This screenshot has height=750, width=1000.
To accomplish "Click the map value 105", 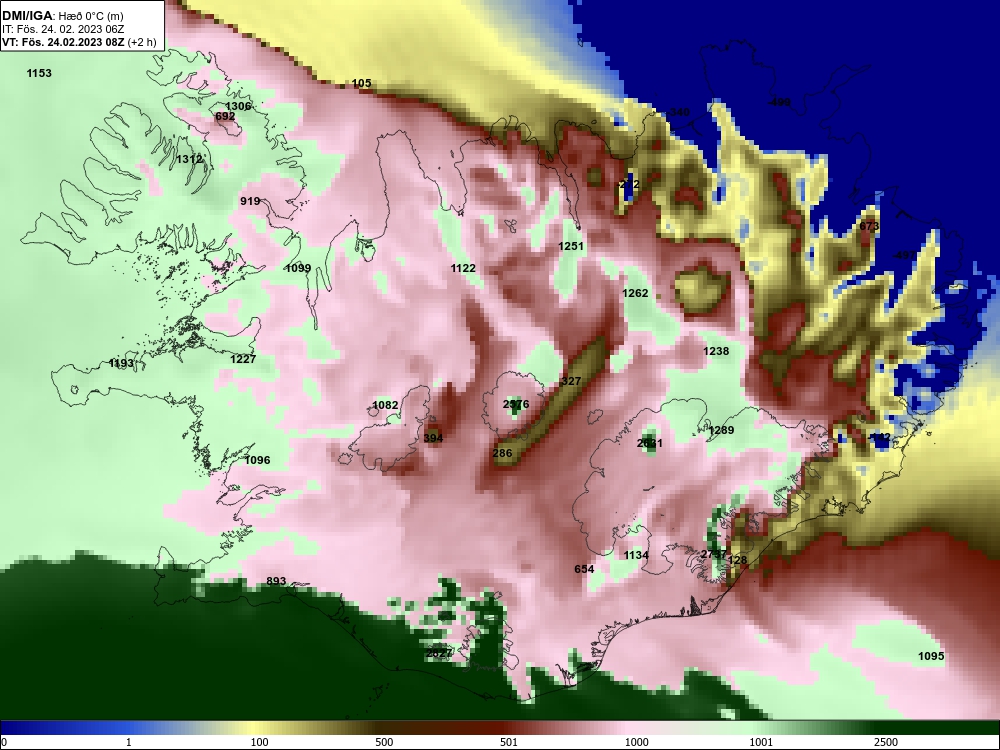I will pyautogui.click(x=362, y=84).
